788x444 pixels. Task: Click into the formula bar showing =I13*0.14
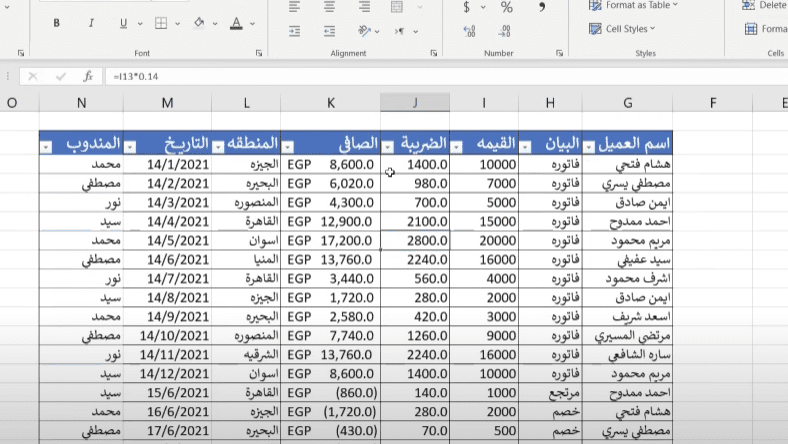pyautogui.click(x=446, y=76)
